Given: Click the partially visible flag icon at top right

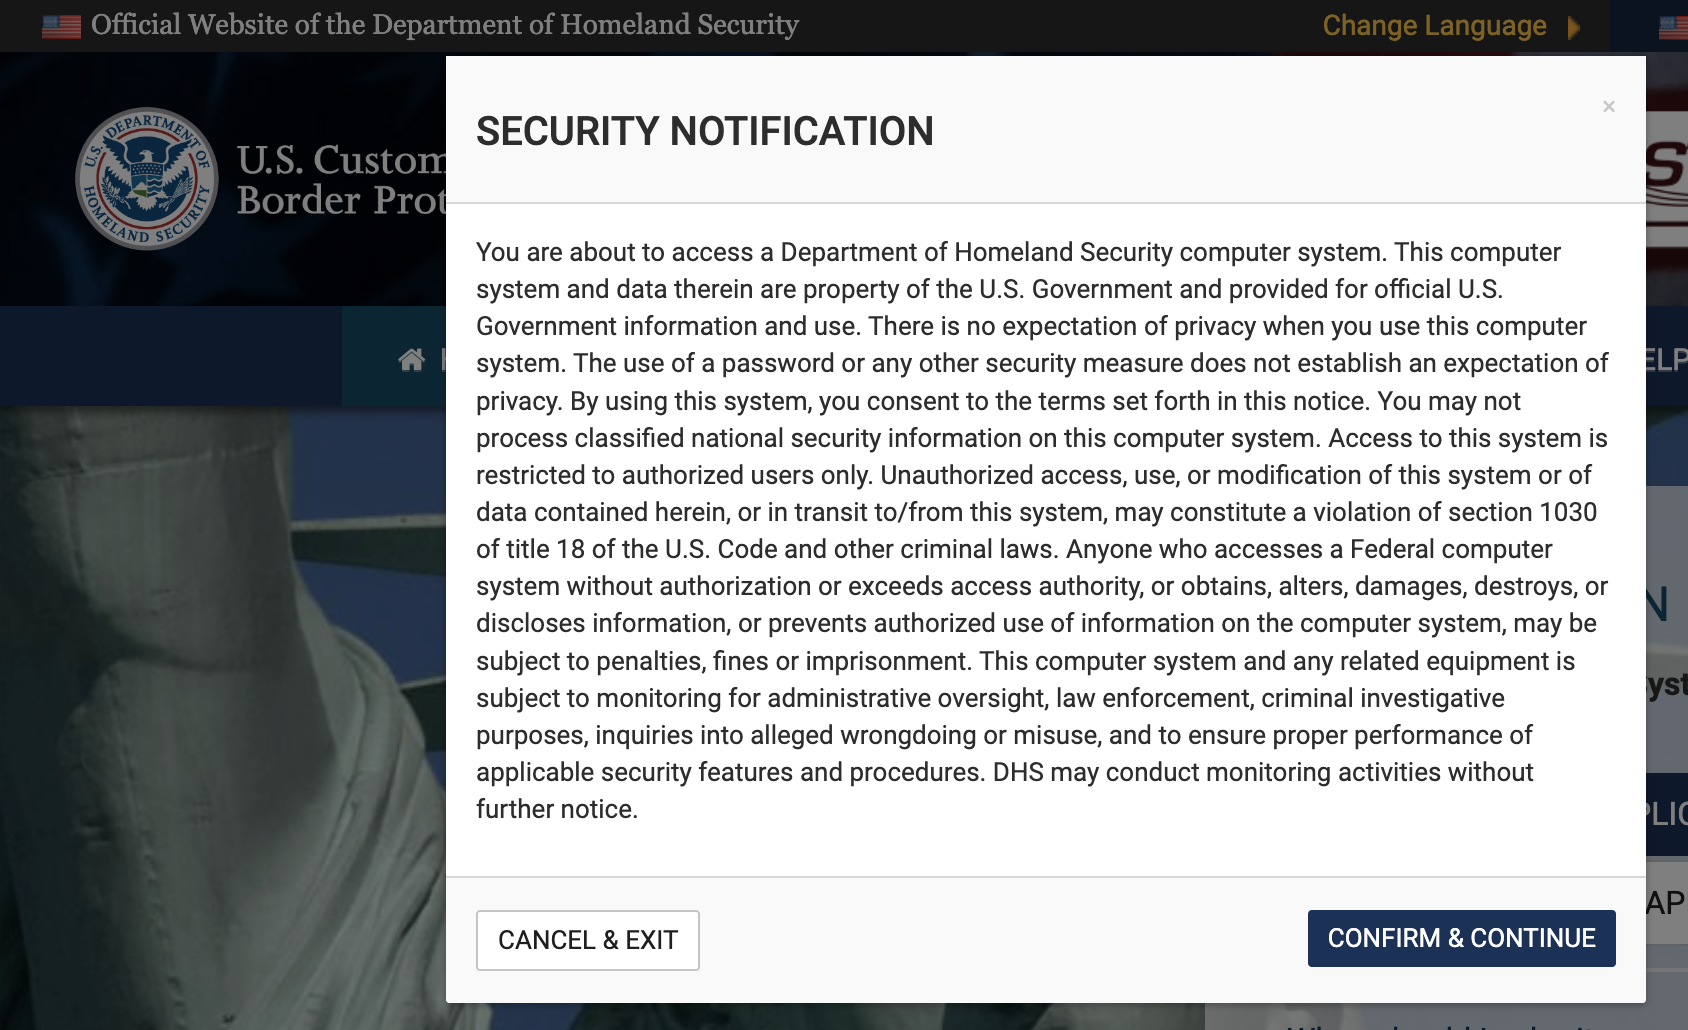Looking at the screenshot, I should pyautogui.click(x=1673, y=27).
